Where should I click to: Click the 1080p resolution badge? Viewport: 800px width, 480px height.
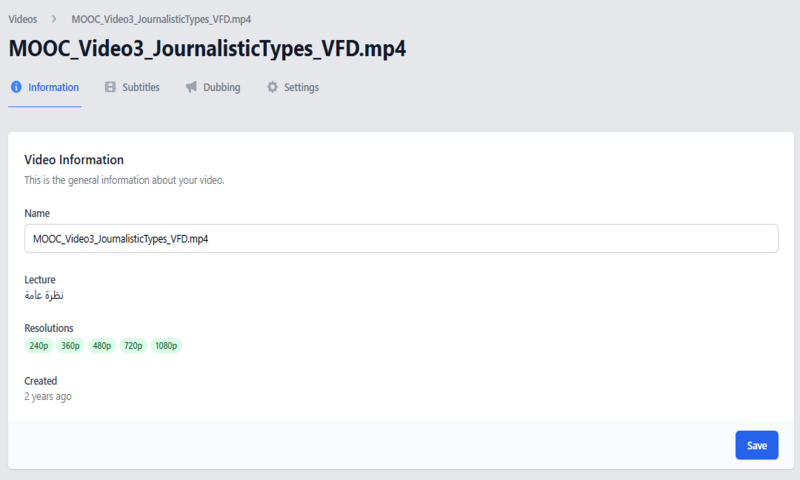[x=166, y=346]
